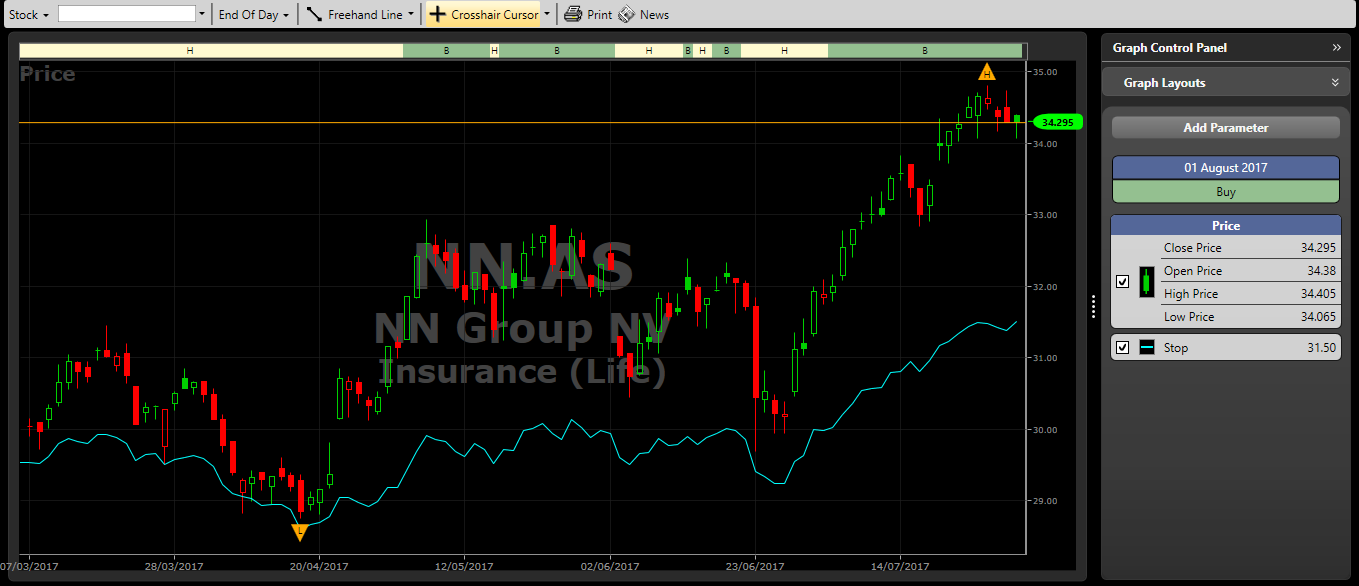The height and width of the screenshot is (586, 1359).
Task: Expand the Graph Layouts section
Action: pyautogui.click(x=1335, y=82)
